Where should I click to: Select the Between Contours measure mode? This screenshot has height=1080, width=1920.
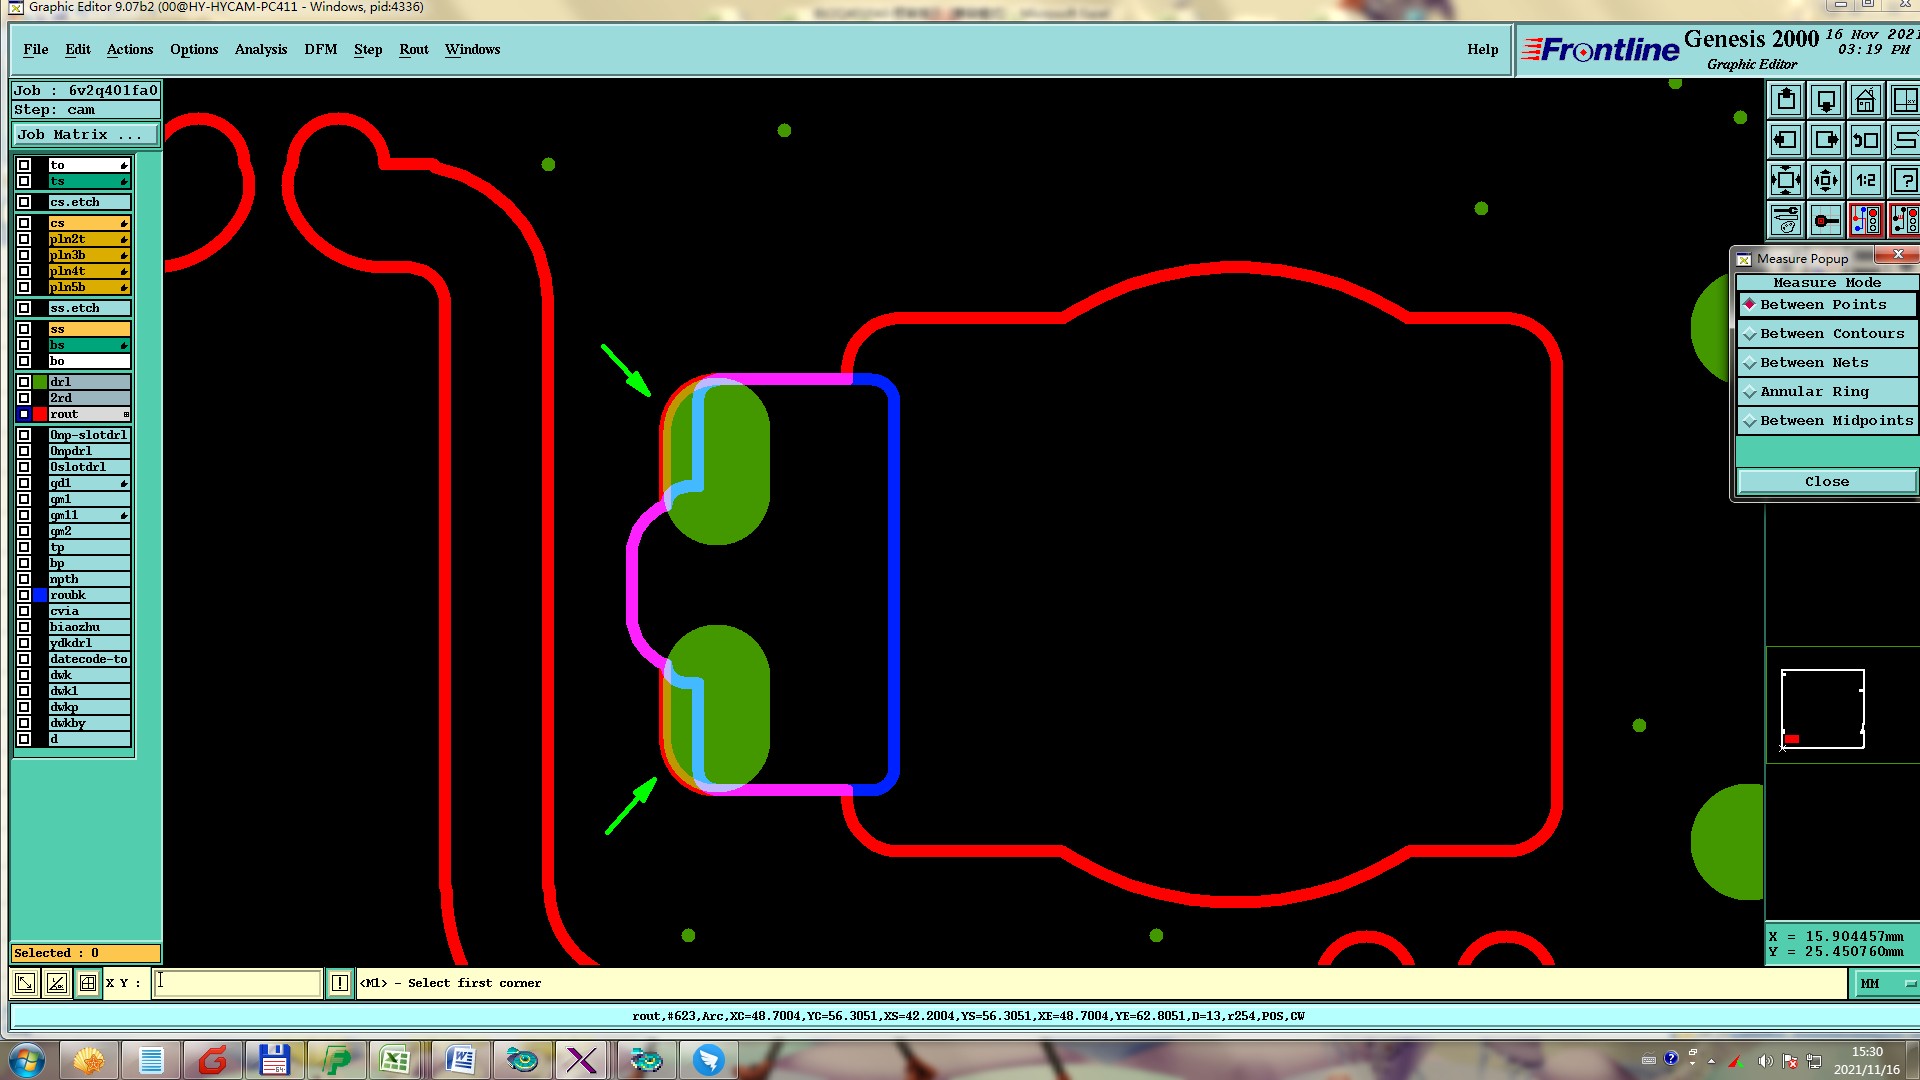click(x=1831, y=334)
